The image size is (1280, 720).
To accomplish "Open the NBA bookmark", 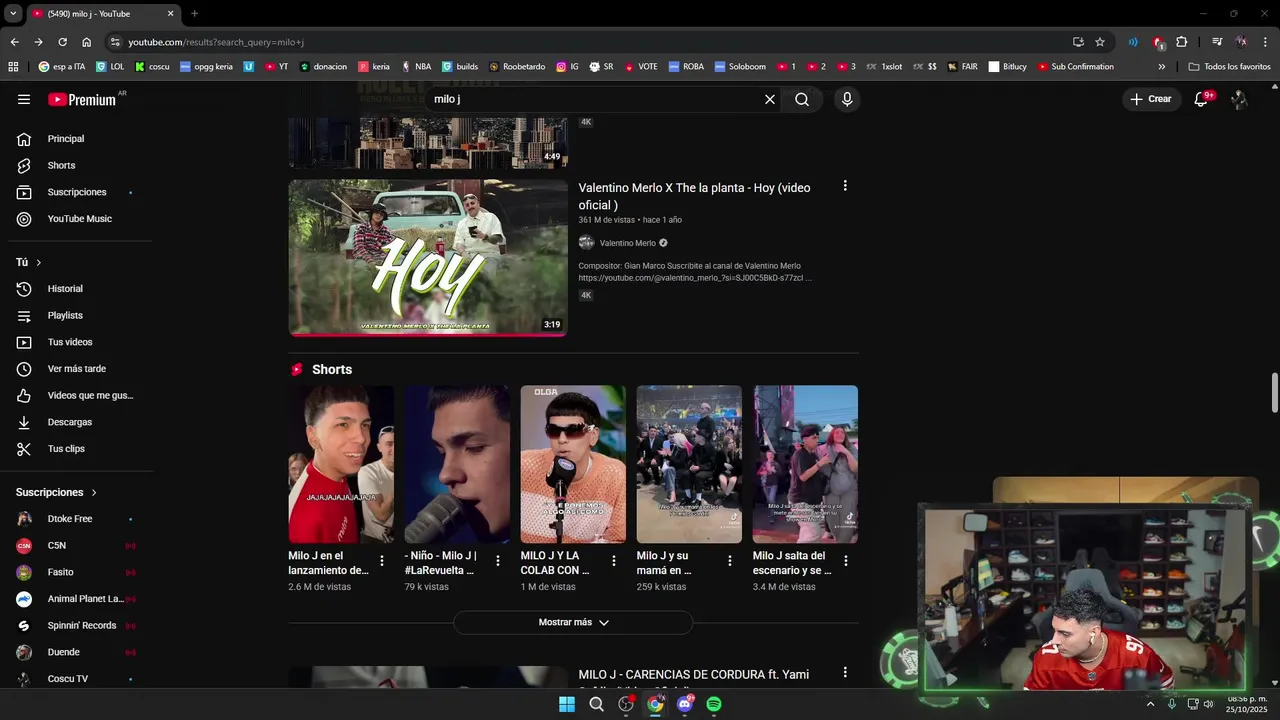I will click(416, 67).
